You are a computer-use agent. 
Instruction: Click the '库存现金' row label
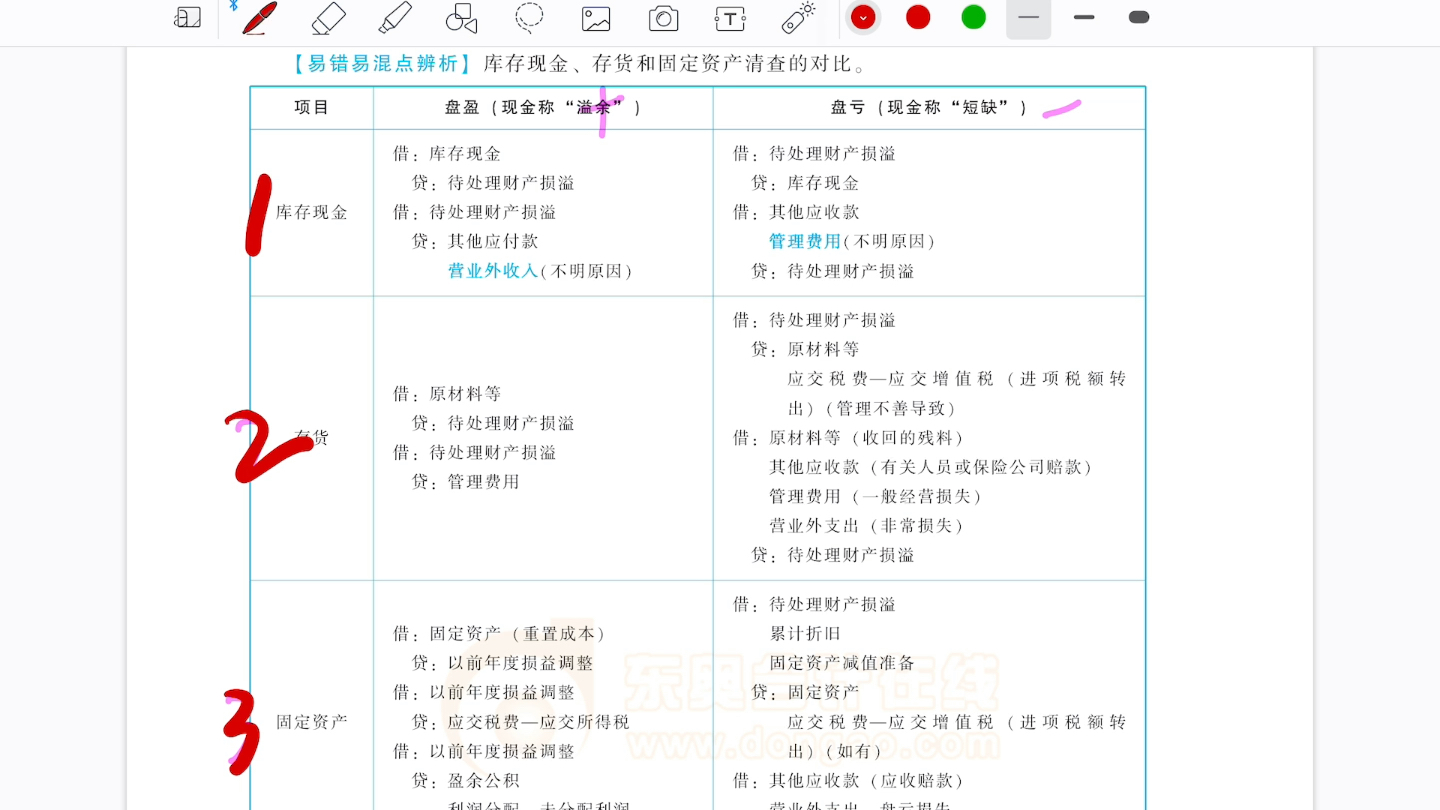click(312, 212)
